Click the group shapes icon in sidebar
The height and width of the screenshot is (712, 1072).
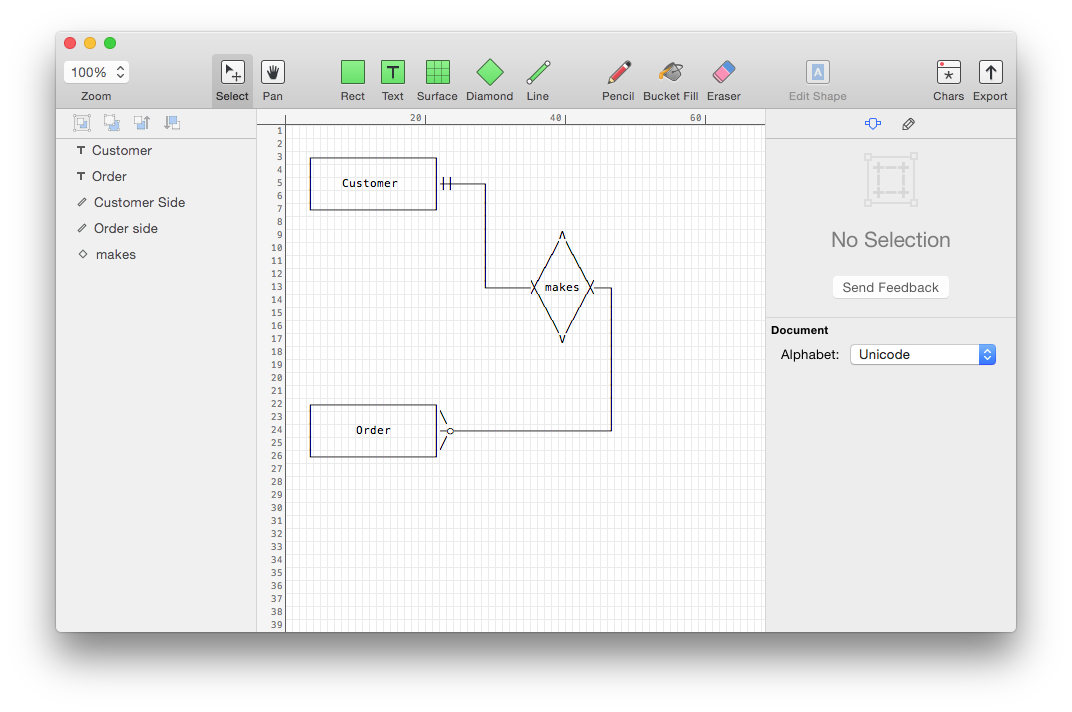point(82,123)
